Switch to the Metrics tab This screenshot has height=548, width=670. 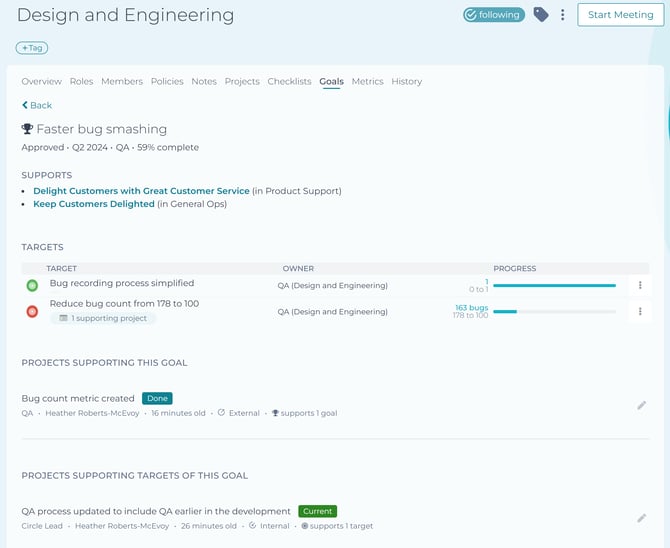367,81
